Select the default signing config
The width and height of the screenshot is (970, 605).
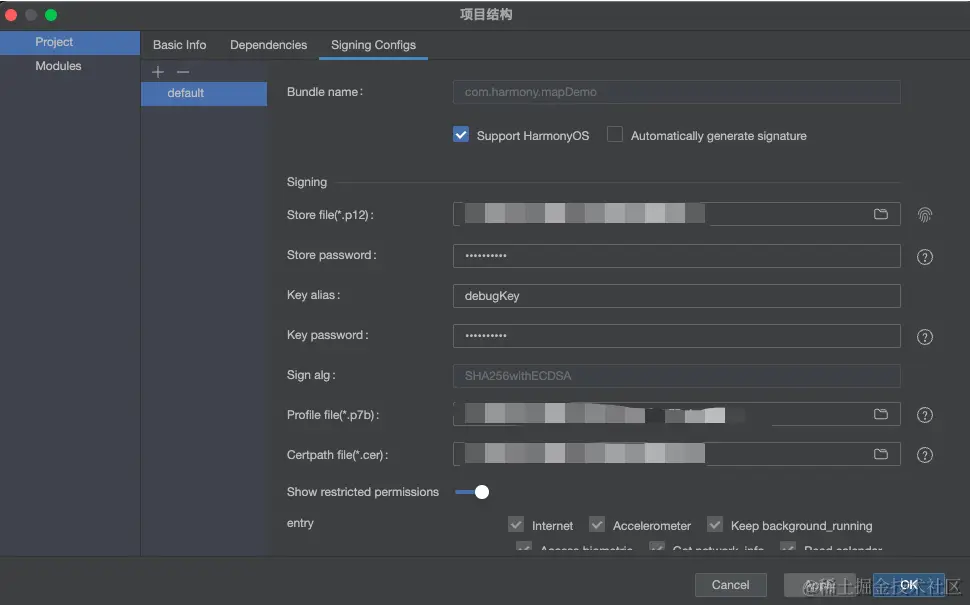pyautogui.click(x=204, y=93)
